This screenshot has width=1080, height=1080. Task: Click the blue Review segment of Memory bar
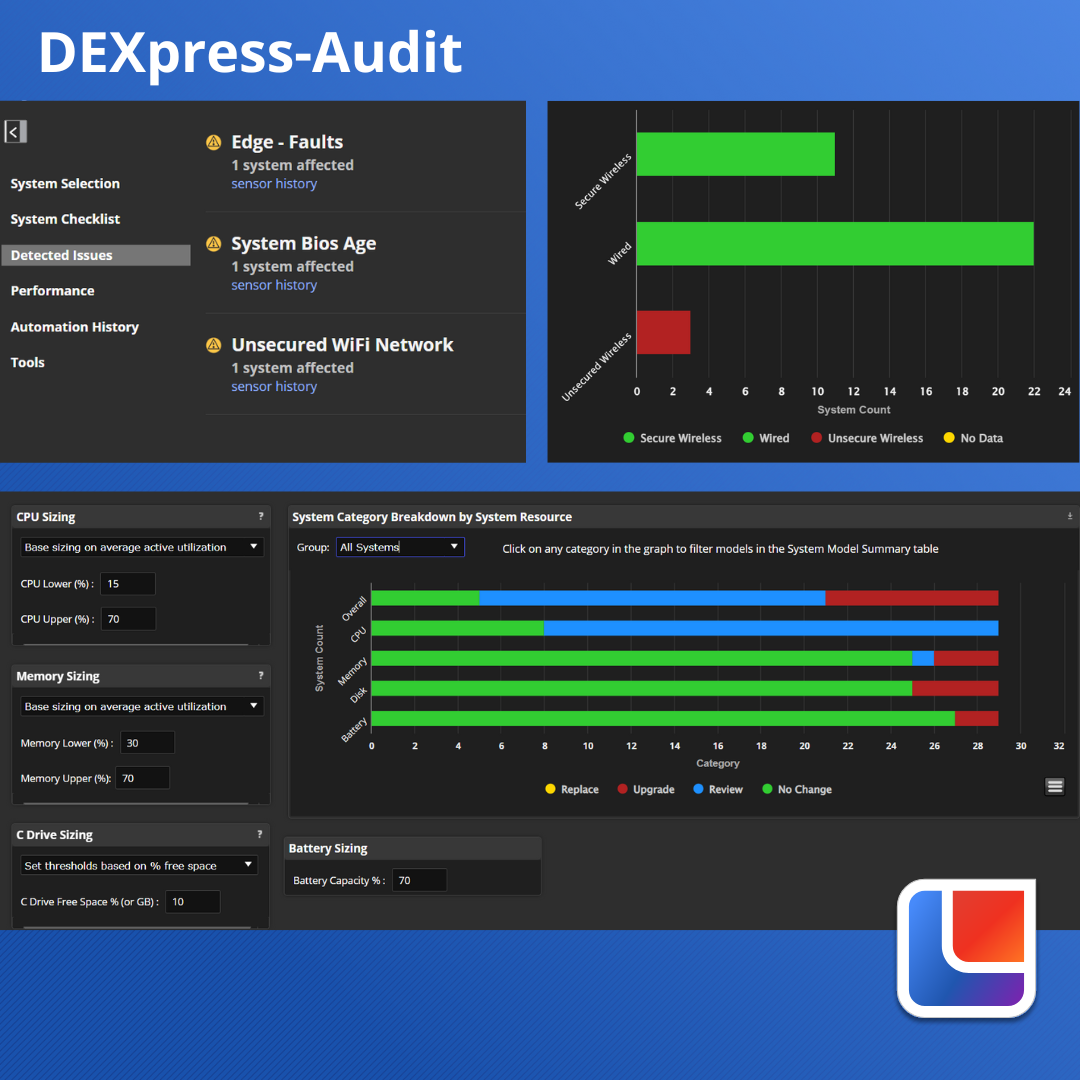tap(923, 658)
